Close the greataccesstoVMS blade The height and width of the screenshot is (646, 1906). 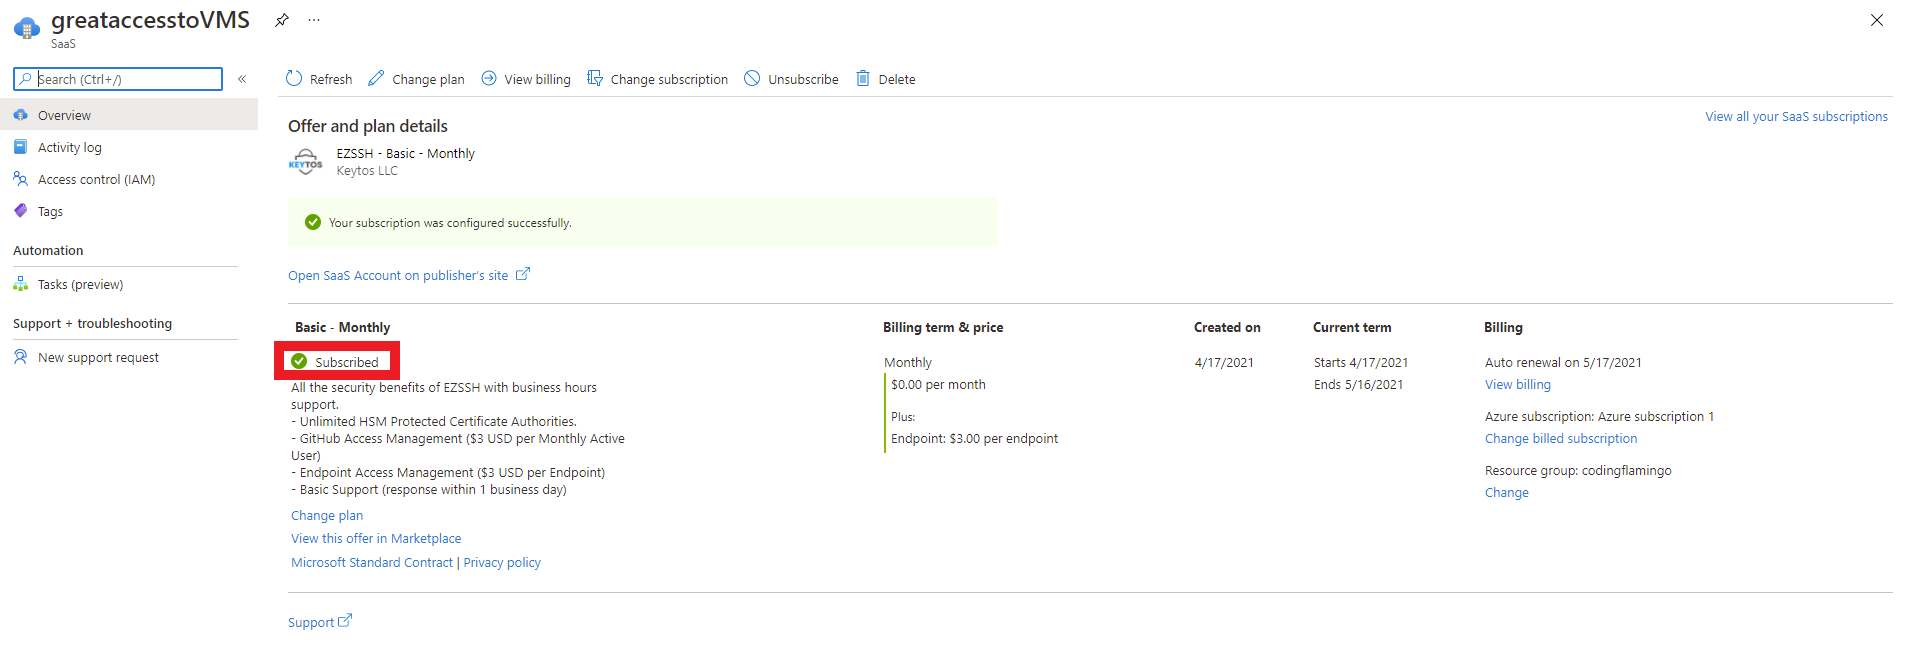pyautogui.click(x=1877, y=20)
